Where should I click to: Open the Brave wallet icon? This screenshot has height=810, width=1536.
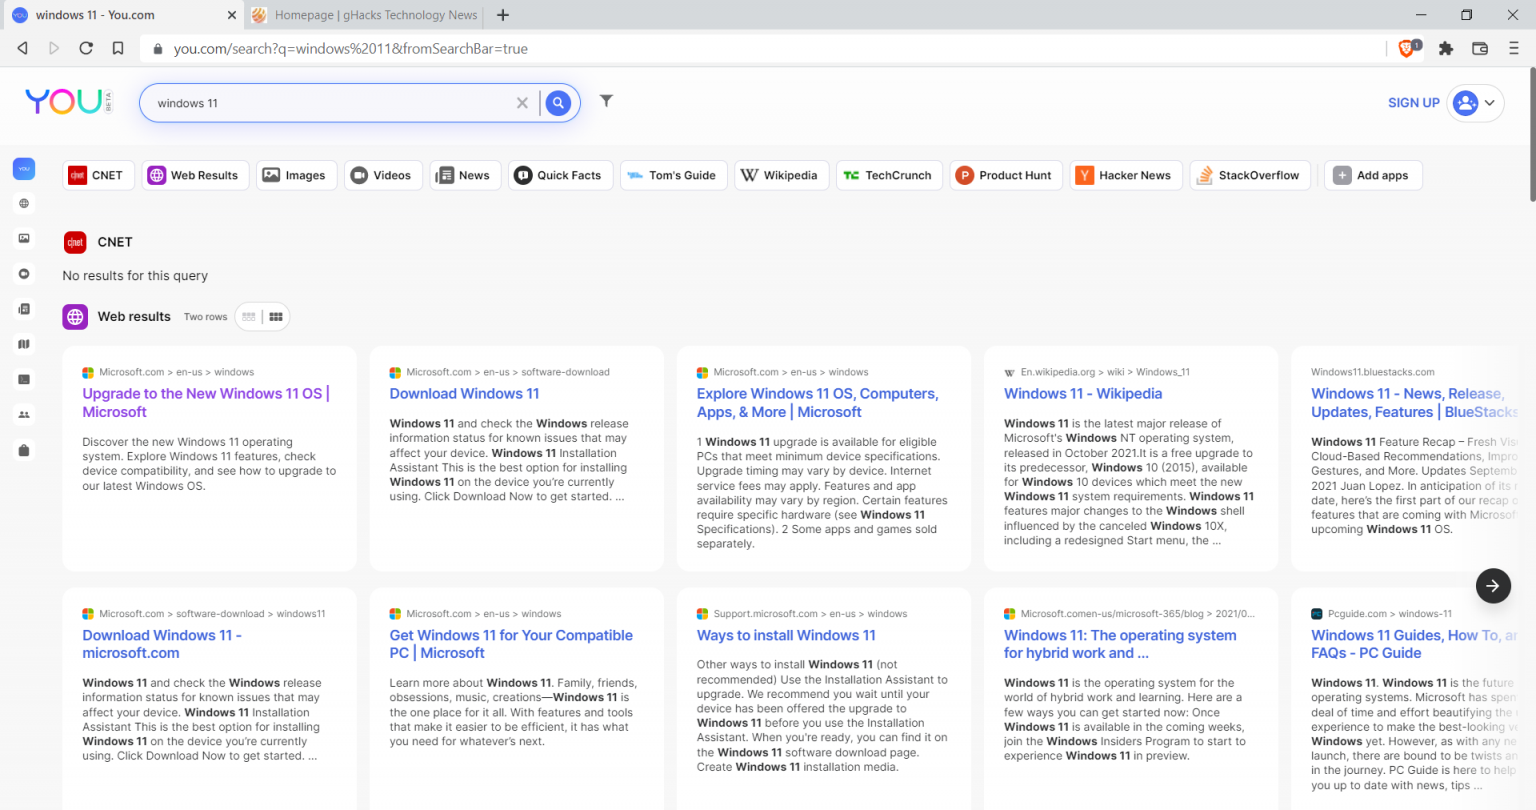point(1480,48)
